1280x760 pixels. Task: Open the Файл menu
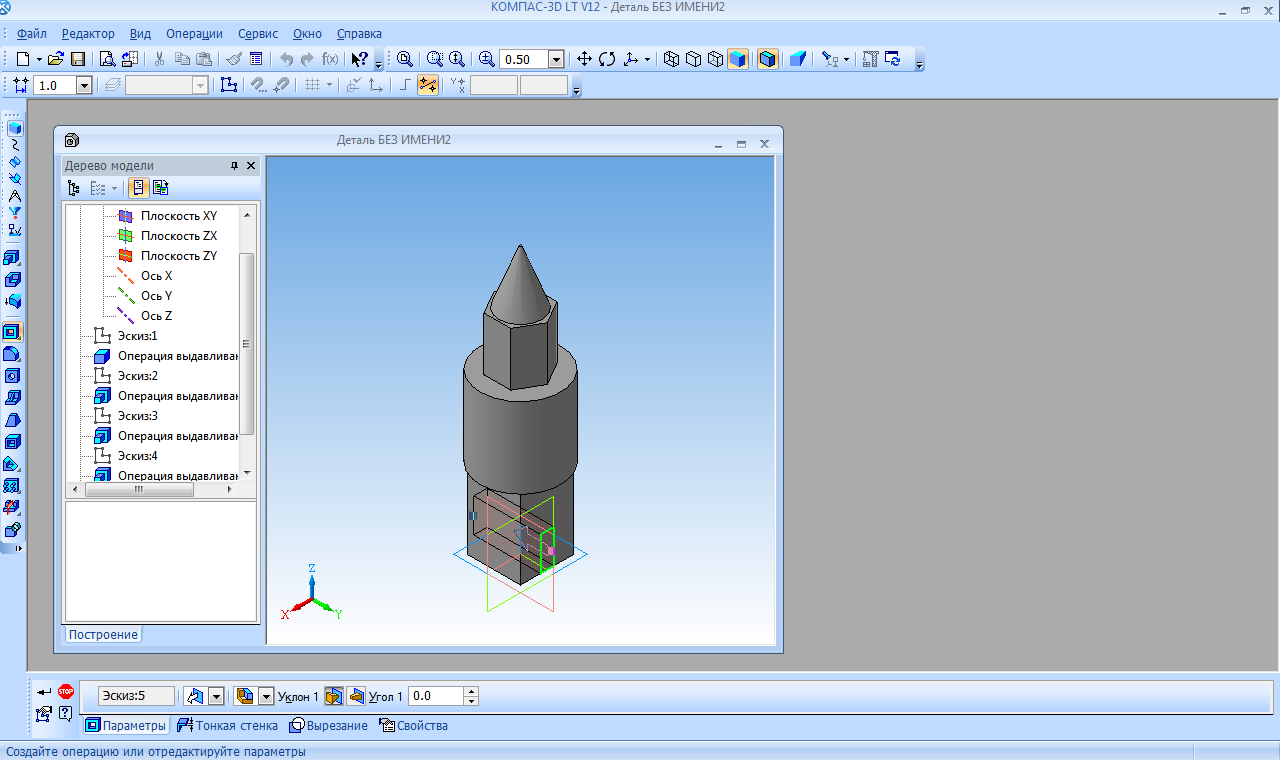click(x=32, y=33)
